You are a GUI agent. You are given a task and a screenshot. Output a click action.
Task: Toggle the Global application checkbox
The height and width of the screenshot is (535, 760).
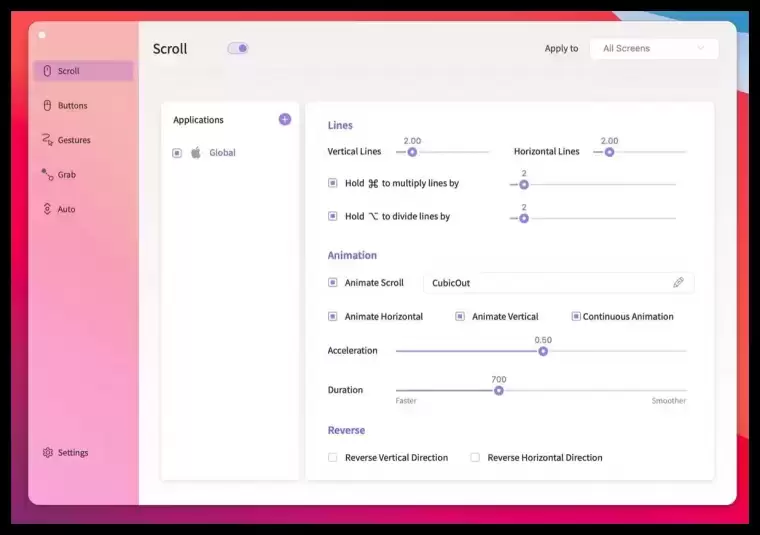pyautogui.click(x=177, y=153)
